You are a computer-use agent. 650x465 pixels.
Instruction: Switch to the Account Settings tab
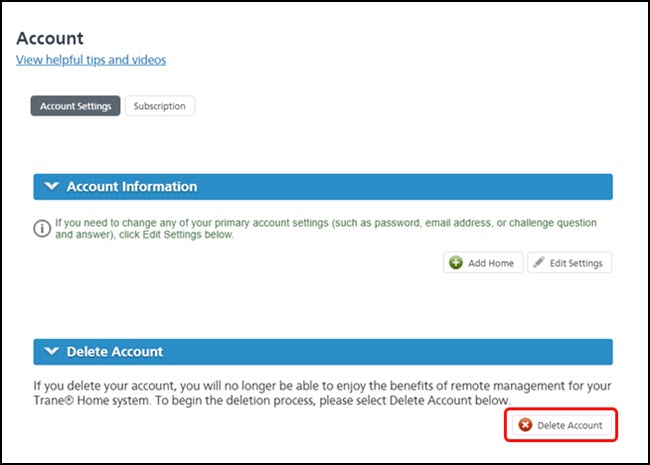tap(75, 106)
